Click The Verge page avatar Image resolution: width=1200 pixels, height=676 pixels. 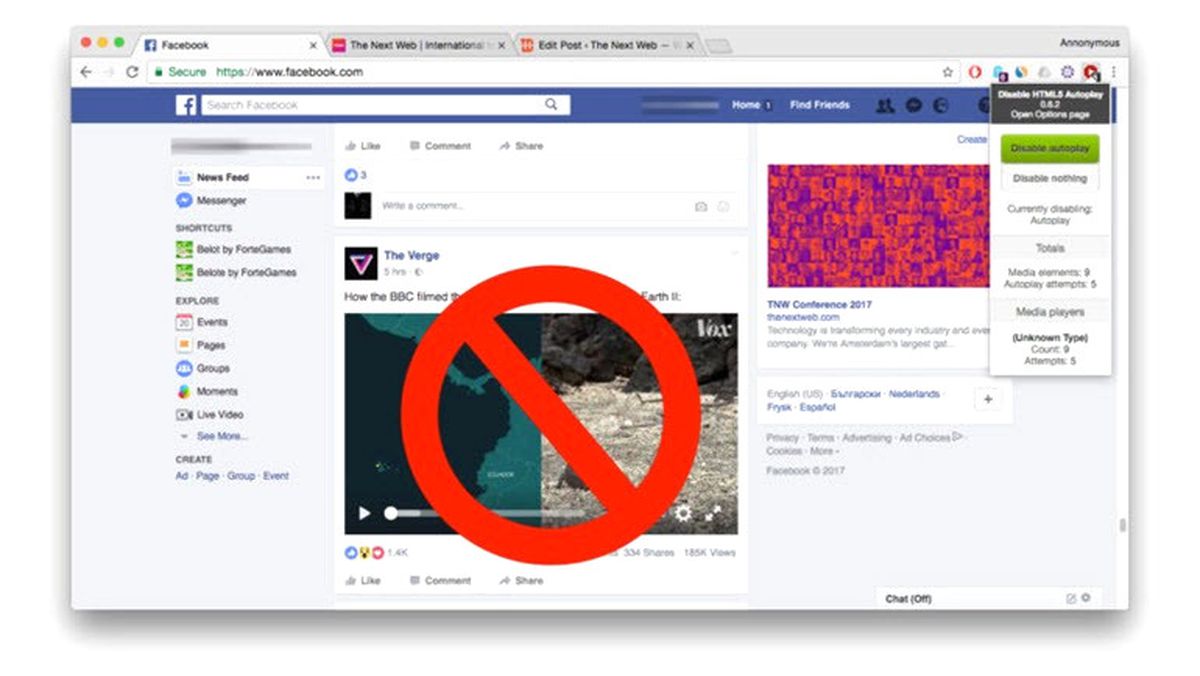[361, 263]
